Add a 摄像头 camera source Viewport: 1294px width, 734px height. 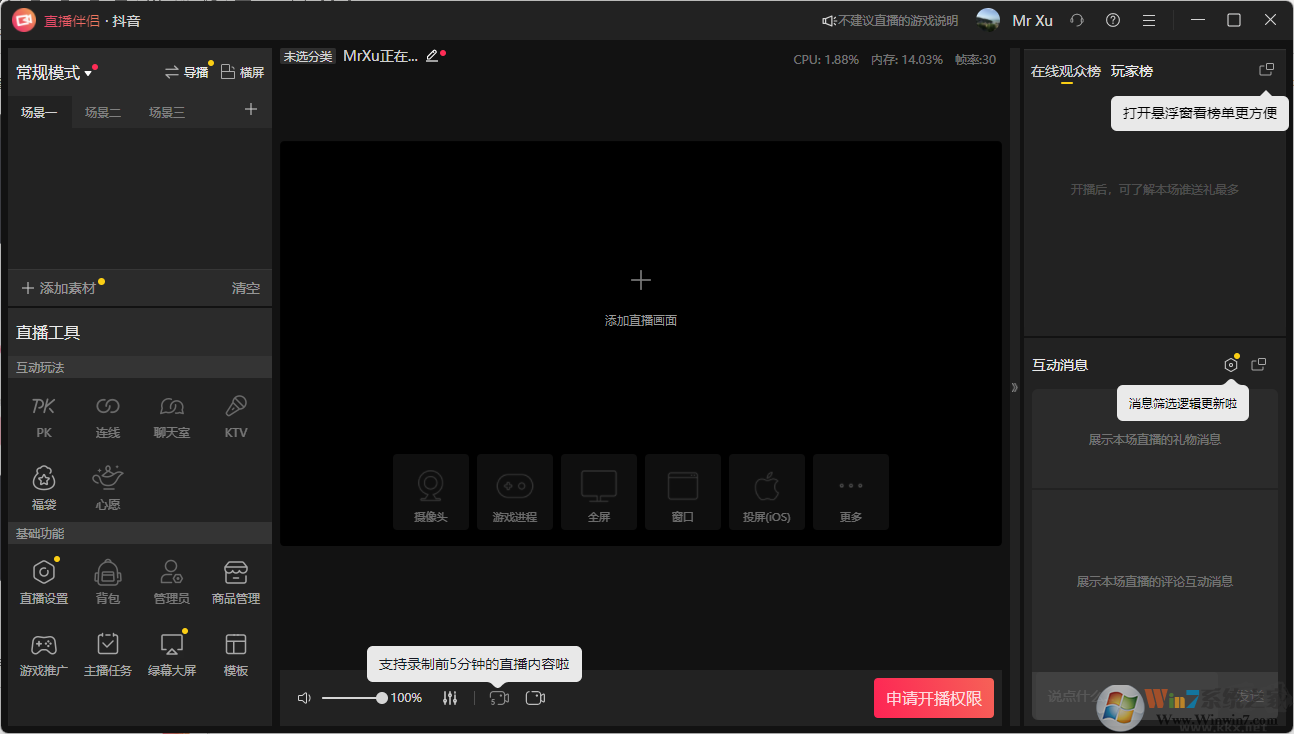click(x=431, y=492)
